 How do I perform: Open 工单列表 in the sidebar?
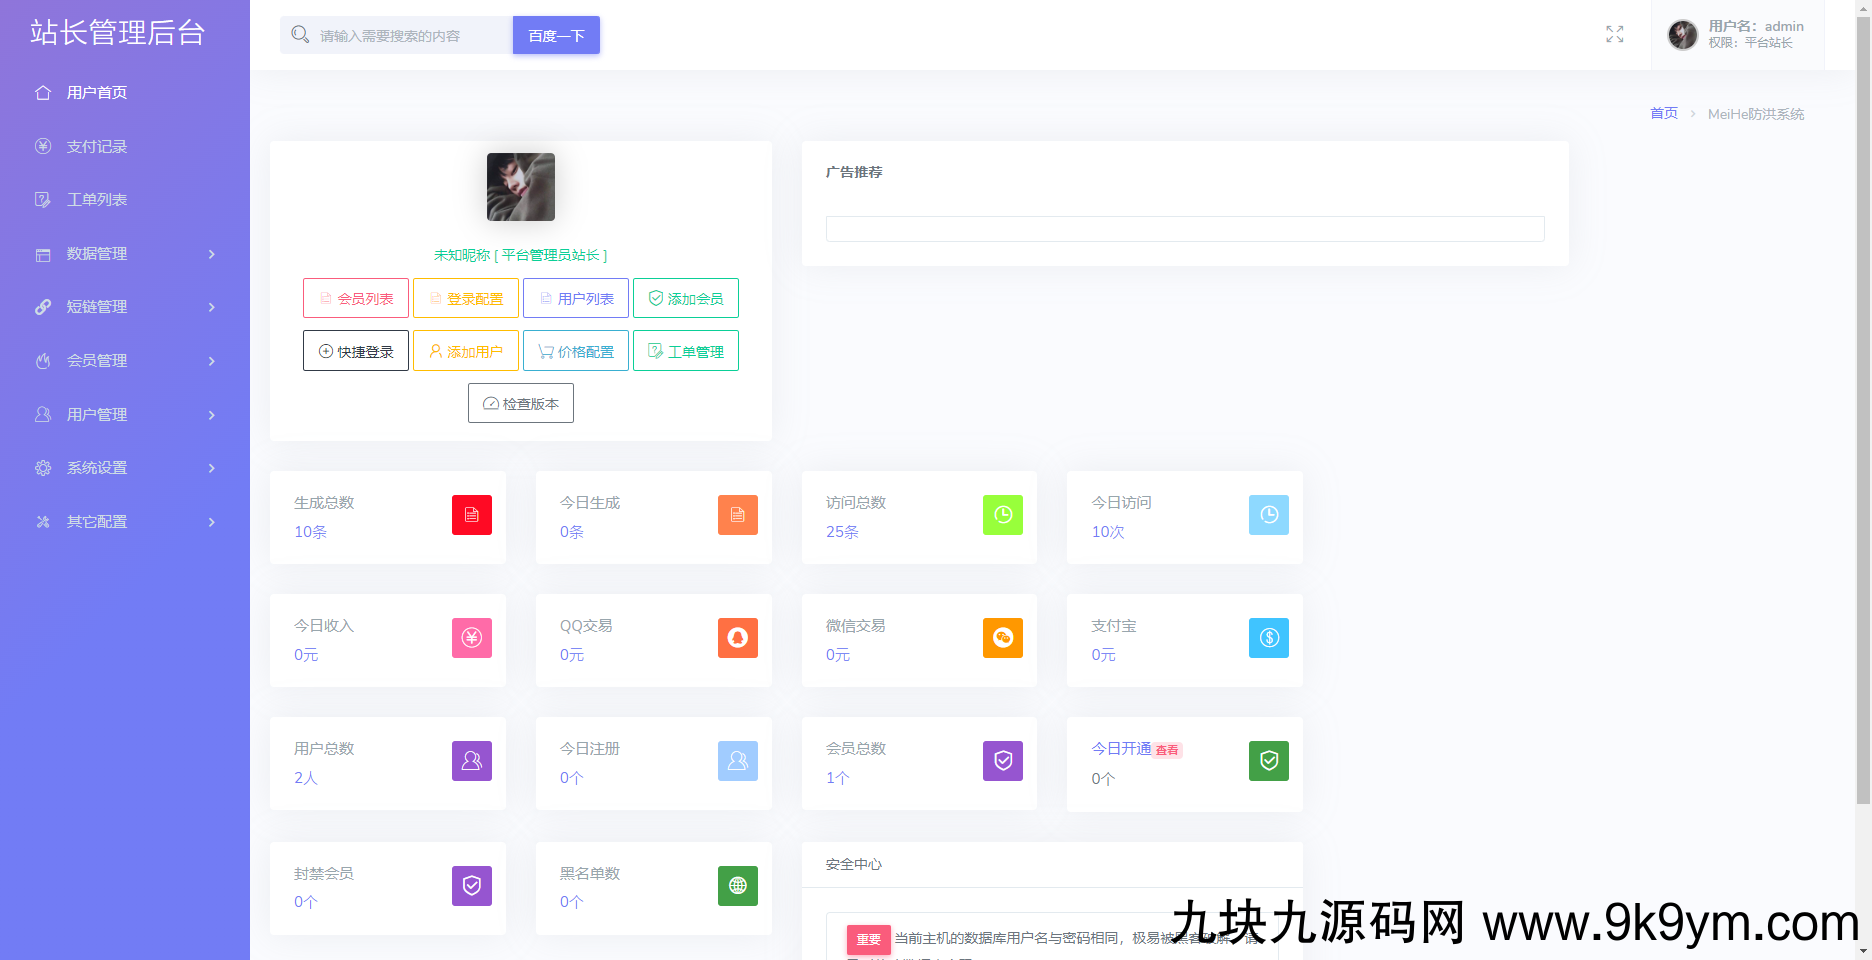[96, 199]
